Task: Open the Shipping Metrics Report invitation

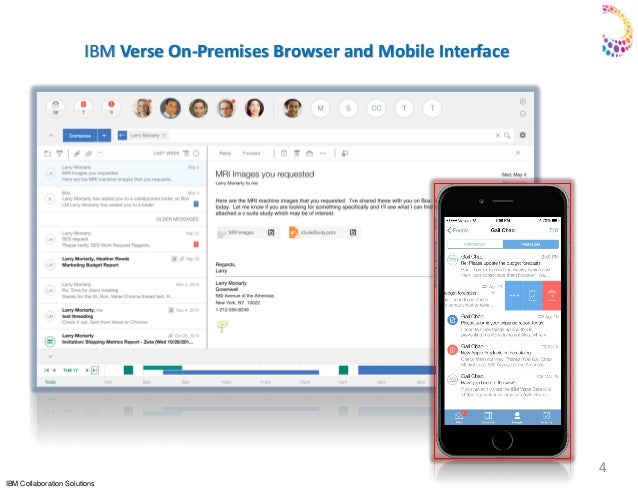Action: [x=122, y=339]
